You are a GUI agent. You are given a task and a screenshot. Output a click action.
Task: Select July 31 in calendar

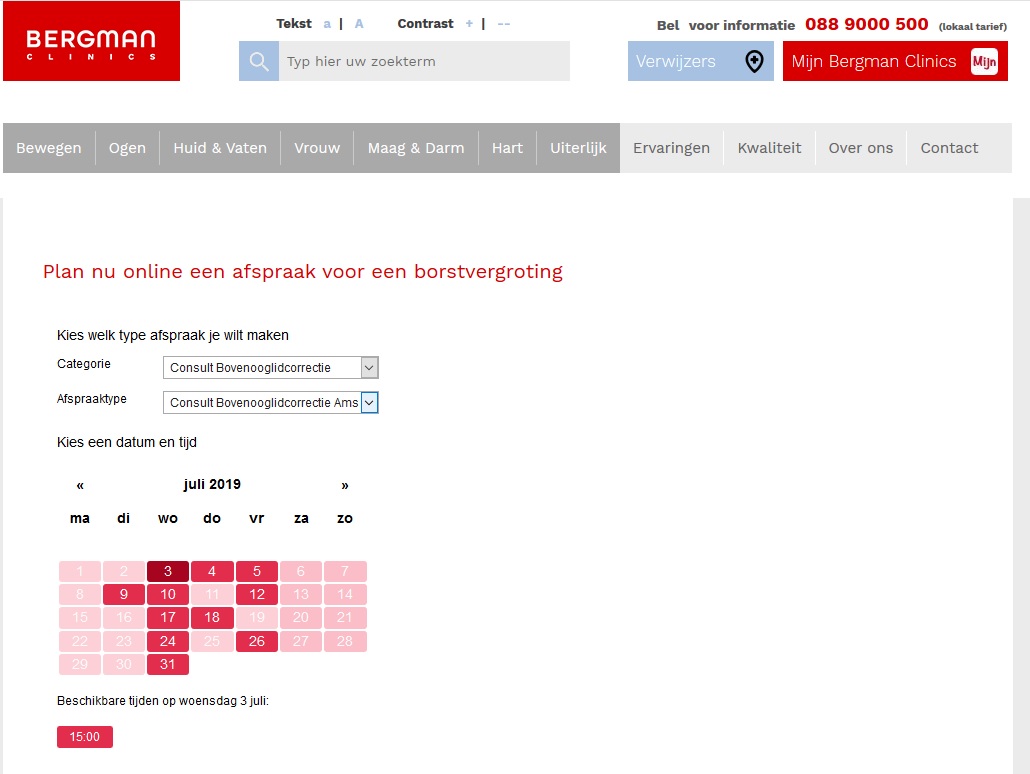168,664
